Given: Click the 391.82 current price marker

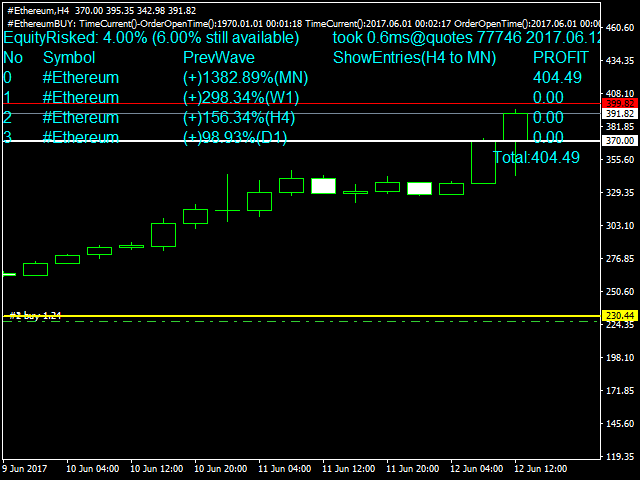Looking at the screenshot, I should pyautogui.click(x=619, y=114).
